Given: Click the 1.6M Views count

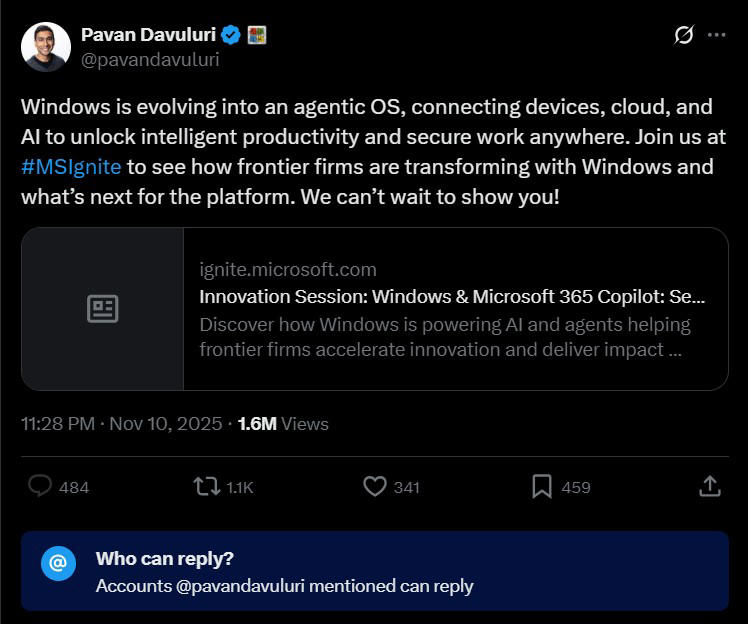Looking at the screenshot, I should (x=283, y=424).
